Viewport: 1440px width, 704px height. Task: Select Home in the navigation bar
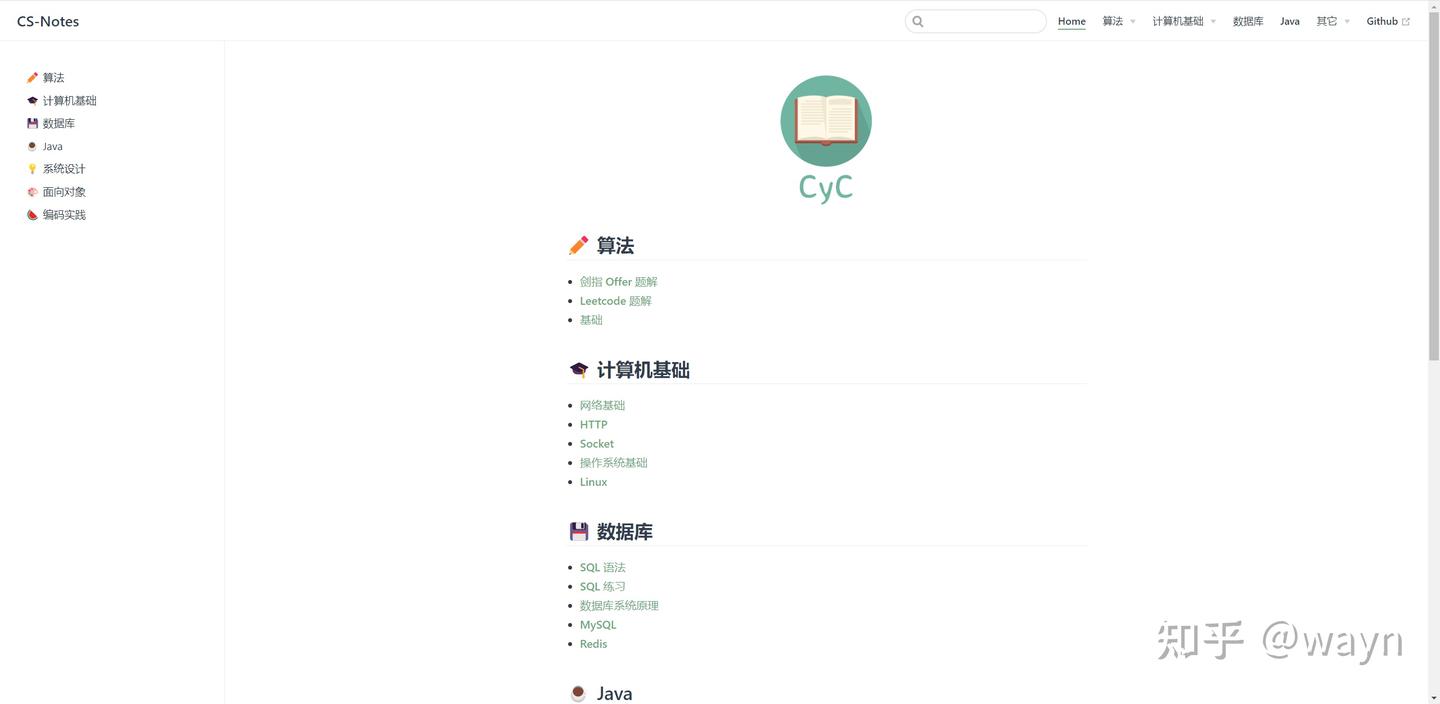tap(1071, 21)
